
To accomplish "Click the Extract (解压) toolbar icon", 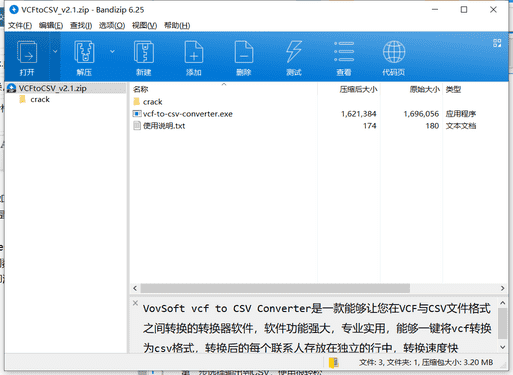I will coord(84,52).
